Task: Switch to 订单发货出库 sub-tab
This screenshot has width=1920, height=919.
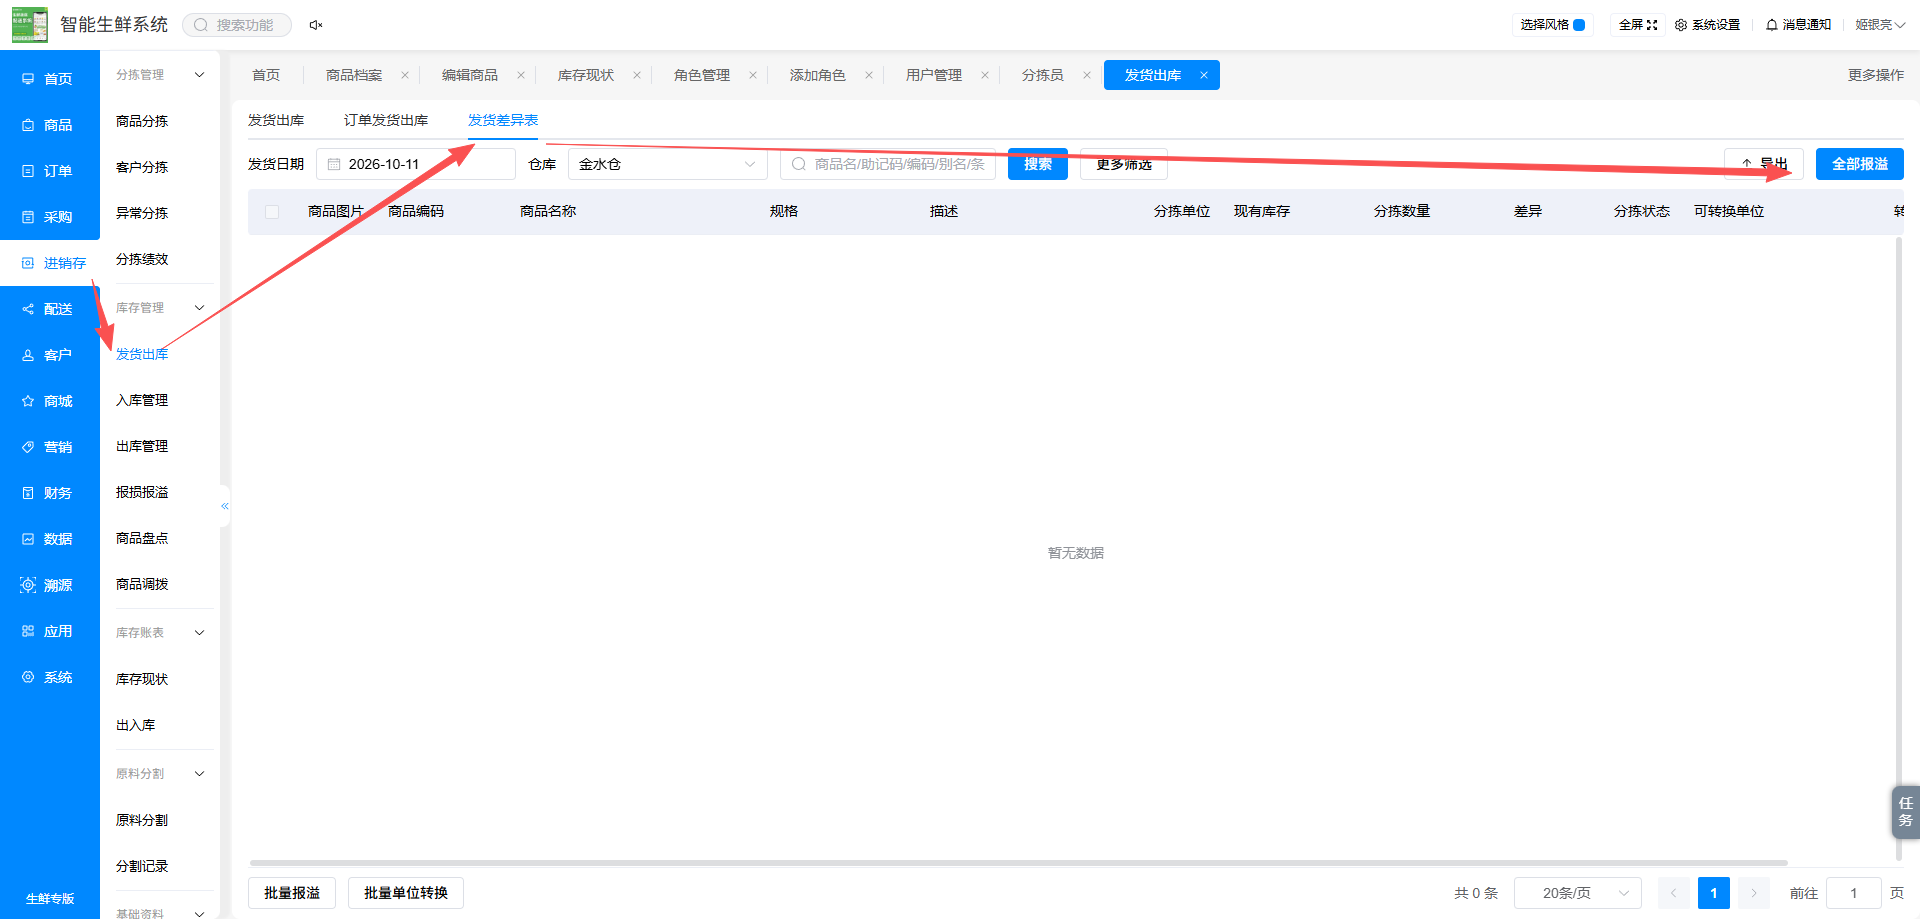Action: point(386,120)
